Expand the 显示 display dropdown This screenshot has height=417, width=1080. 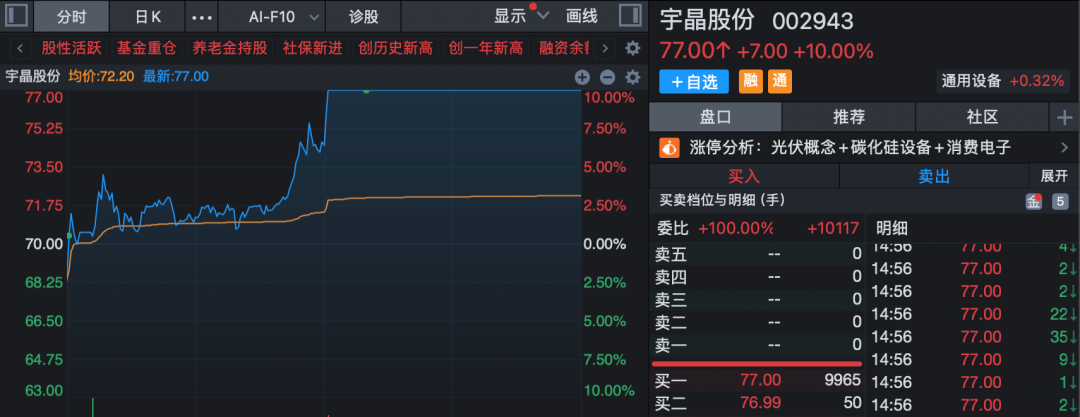tap(522, 16)
